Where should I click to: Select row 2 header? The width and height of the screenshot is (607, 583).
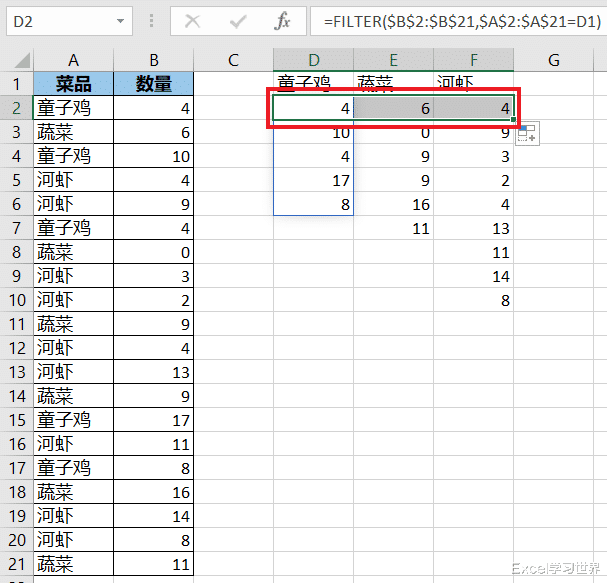16,108
